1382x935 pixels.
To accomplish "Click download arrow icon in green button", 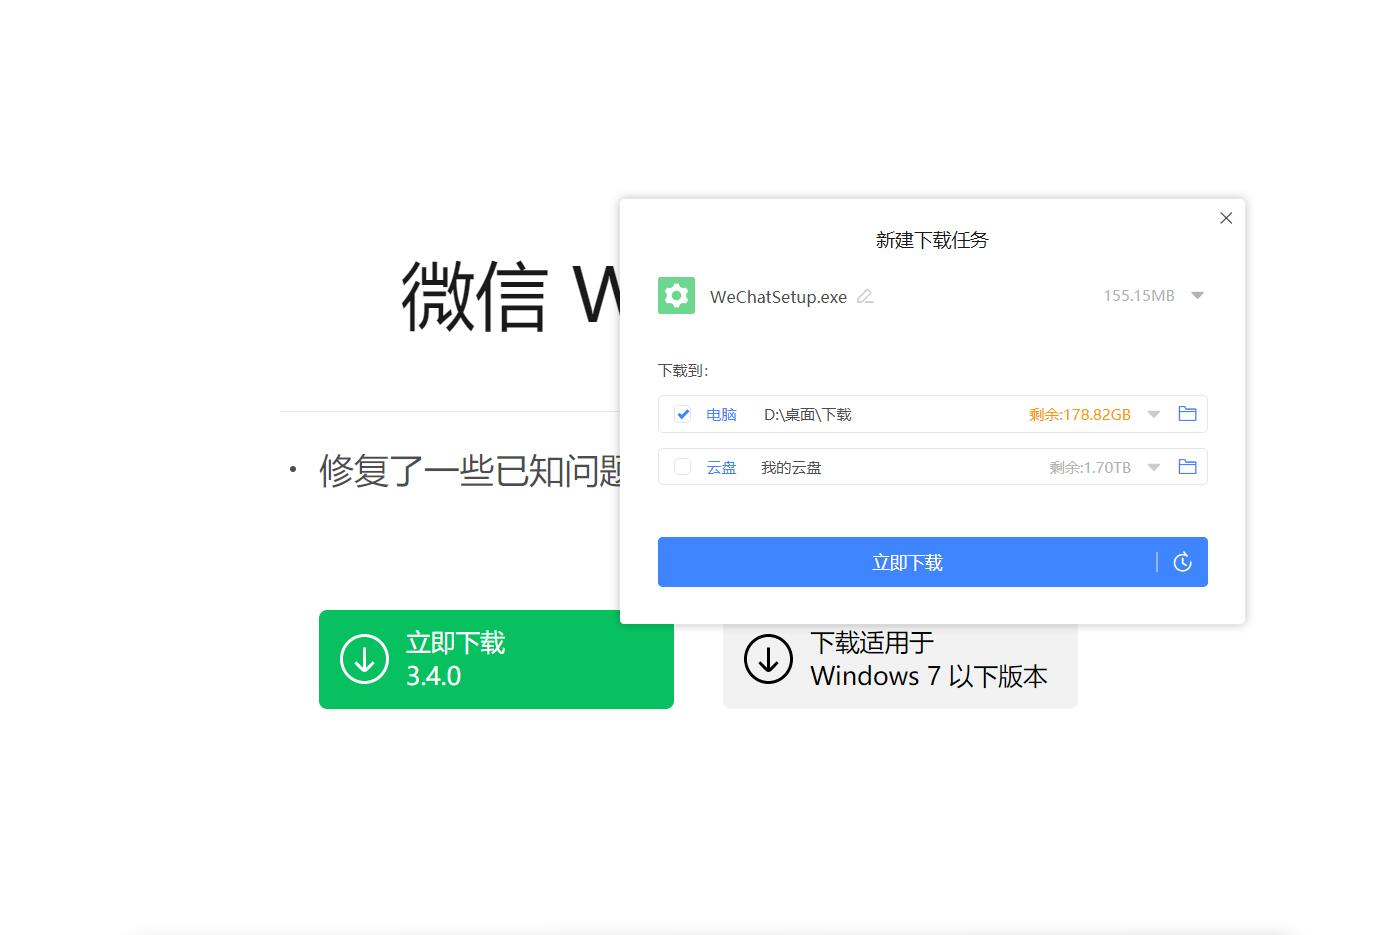I will click(364, 659).
